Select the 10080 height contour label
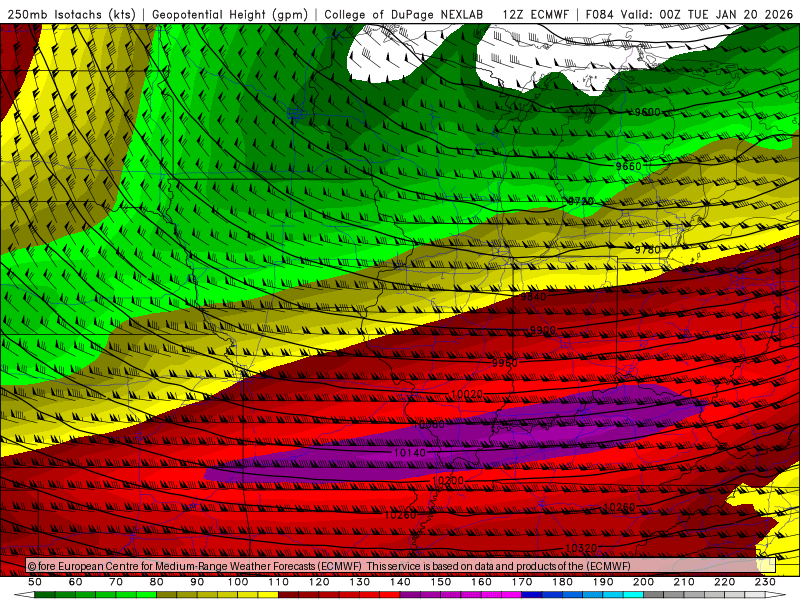This screenshot has height=600, width=800. coord(428,424)
